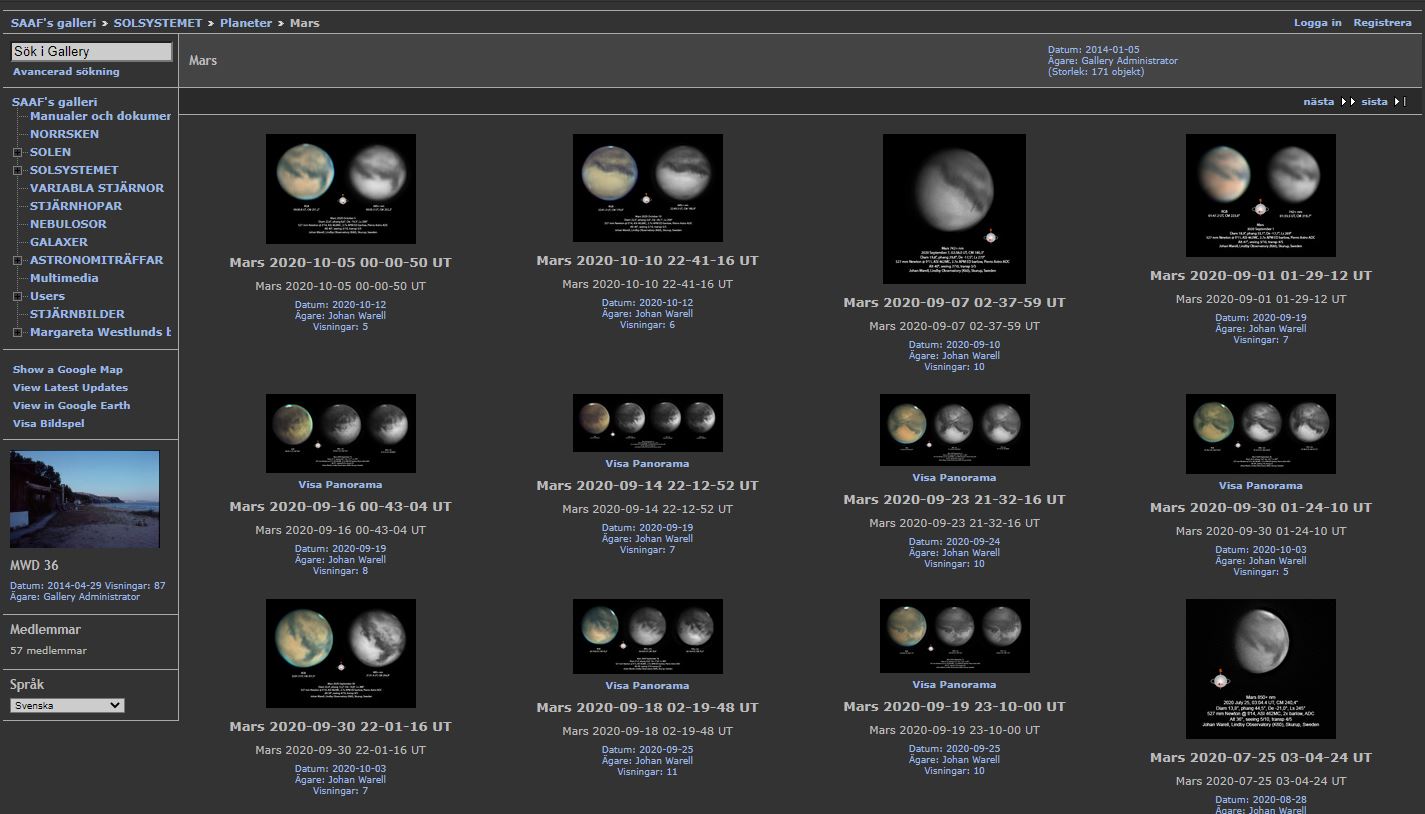Image resolution: width=1425 pixels, height=814 pixels.
Task: Click the last page arrow icon
Action: [1399, 101]
